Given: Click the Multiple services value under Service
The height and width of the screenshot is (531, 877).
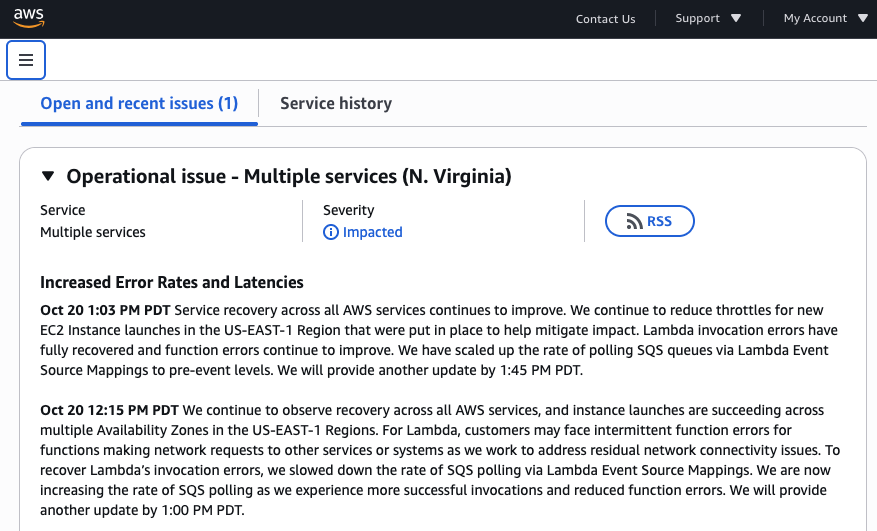Looking at the screenshot, I should [93, 232].
